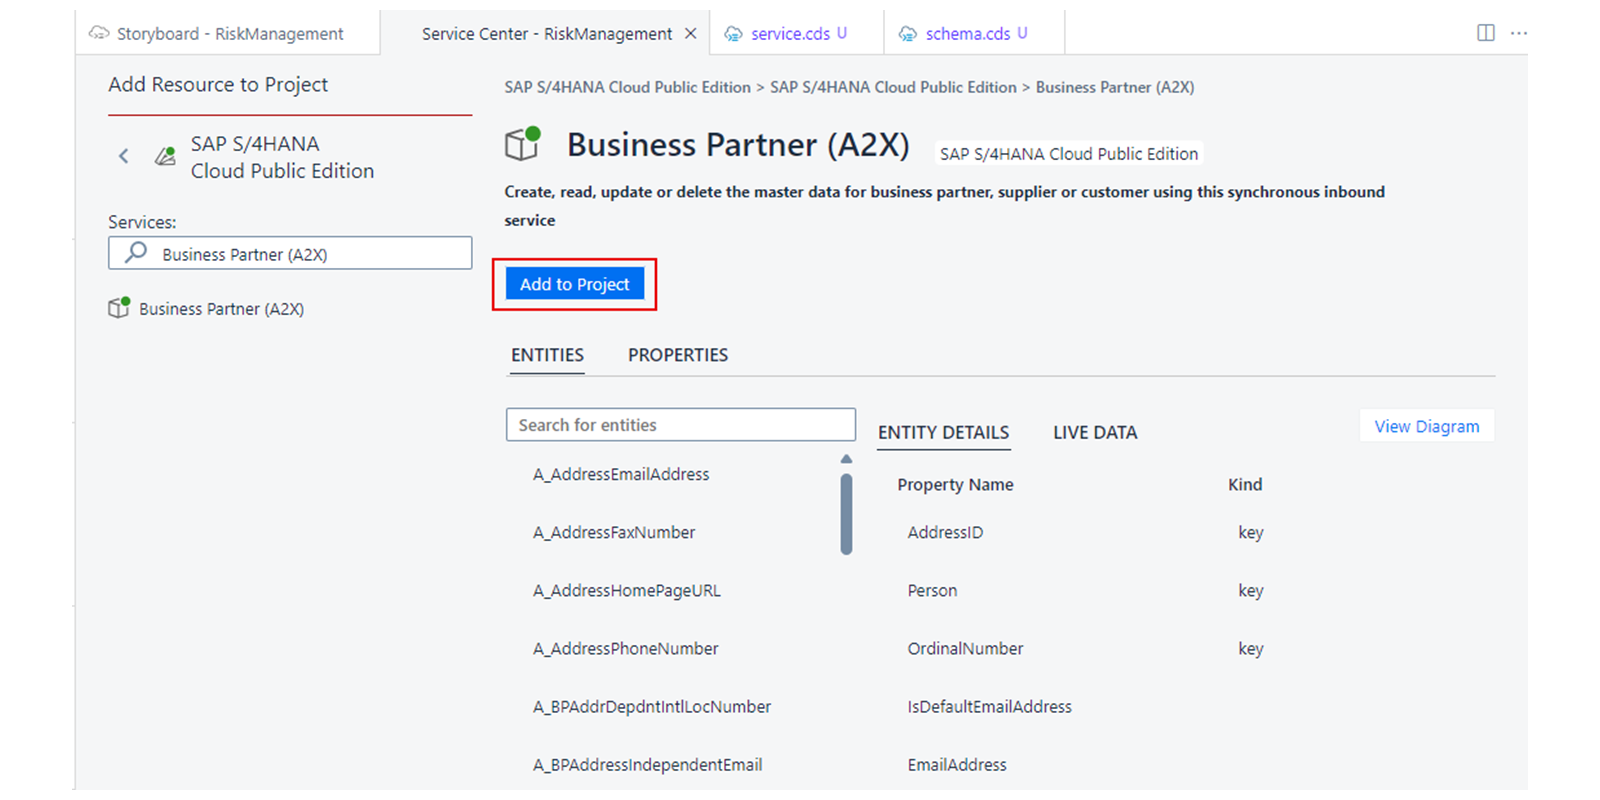Click the IsDefaultEmailAddress property name

pyautogui.click(x=989, y=706)
